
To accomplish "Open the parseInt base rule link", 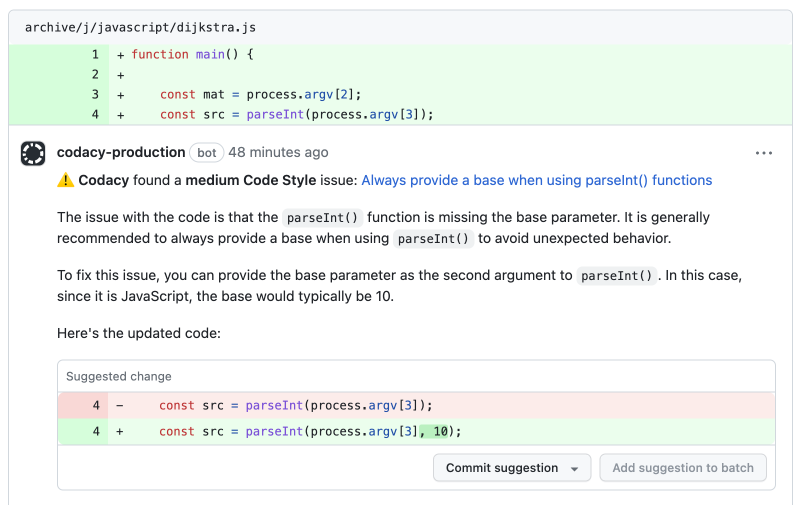I will (x=536, y=181).
